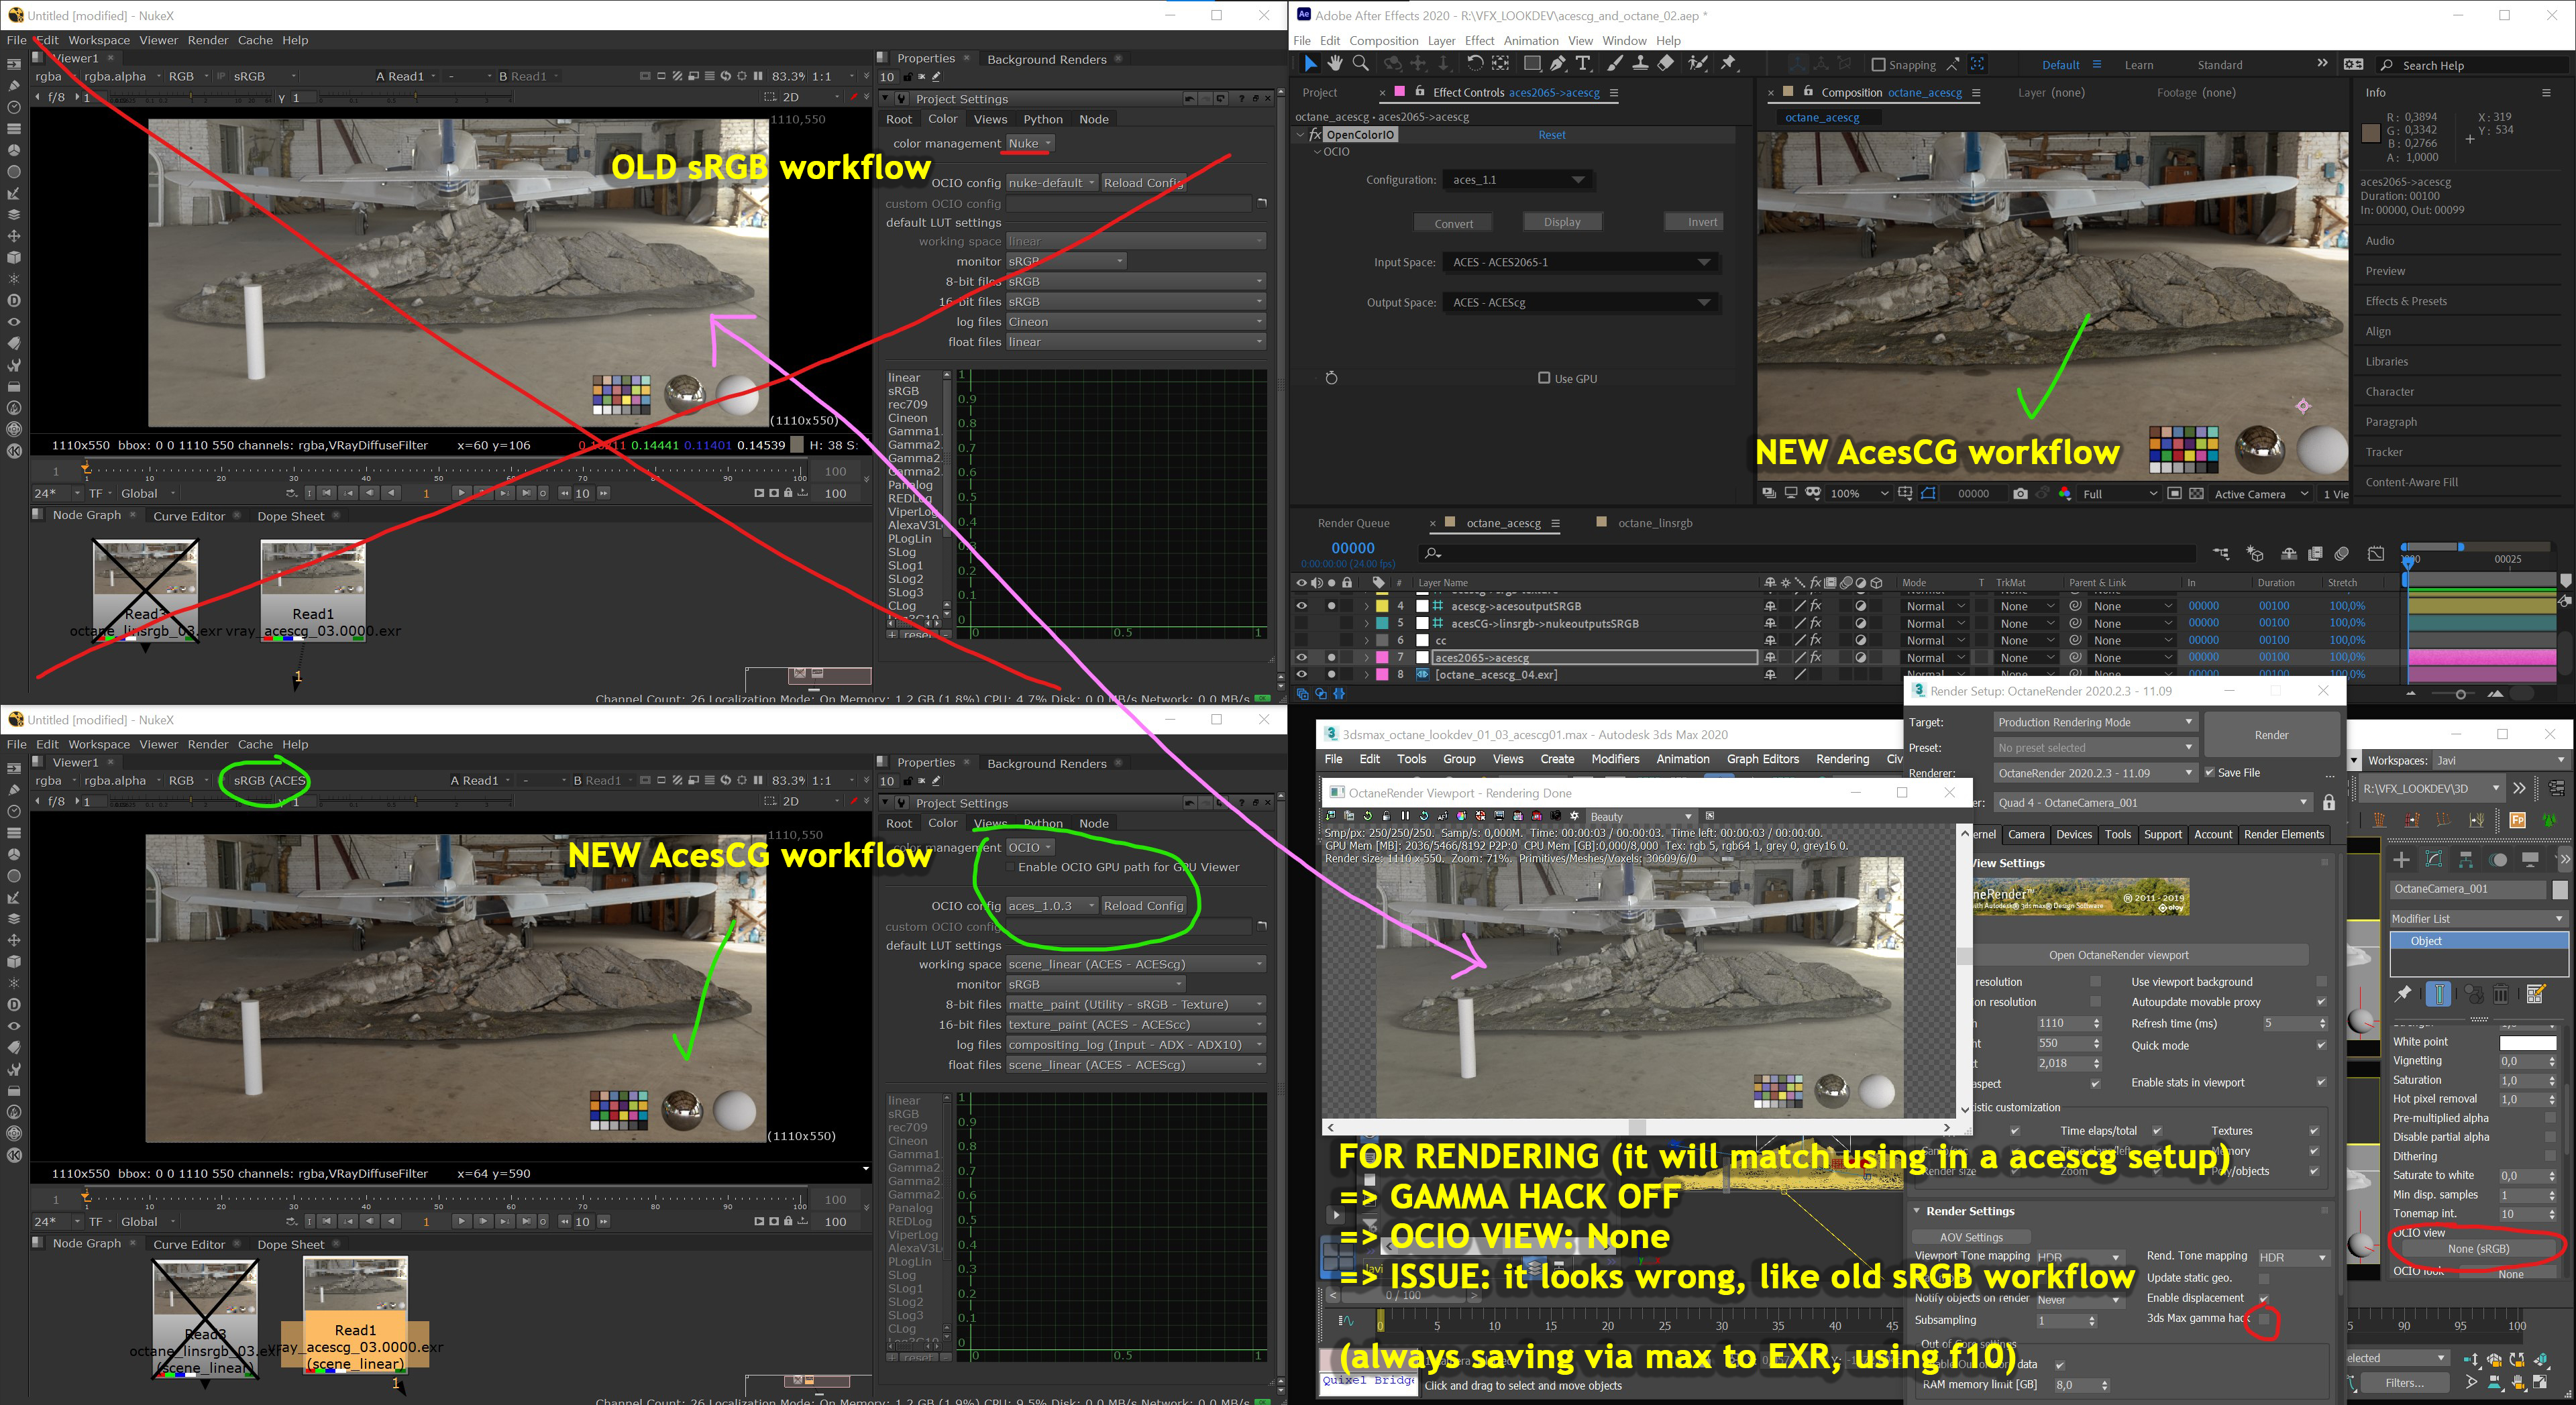Click the OctaneCamera_001 object color swatch

pyautogui.click(x=2559, y=889)
